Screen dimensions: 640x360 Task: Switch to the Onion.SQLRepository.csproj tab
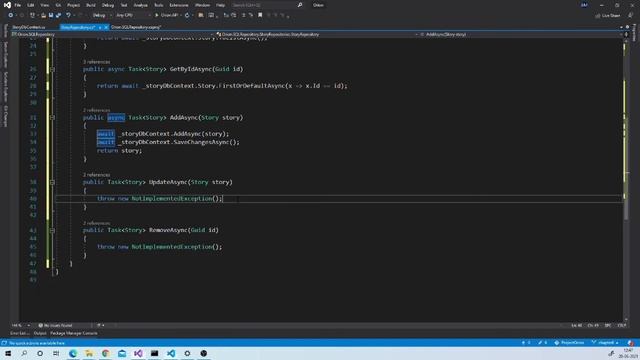pos(136,27)
